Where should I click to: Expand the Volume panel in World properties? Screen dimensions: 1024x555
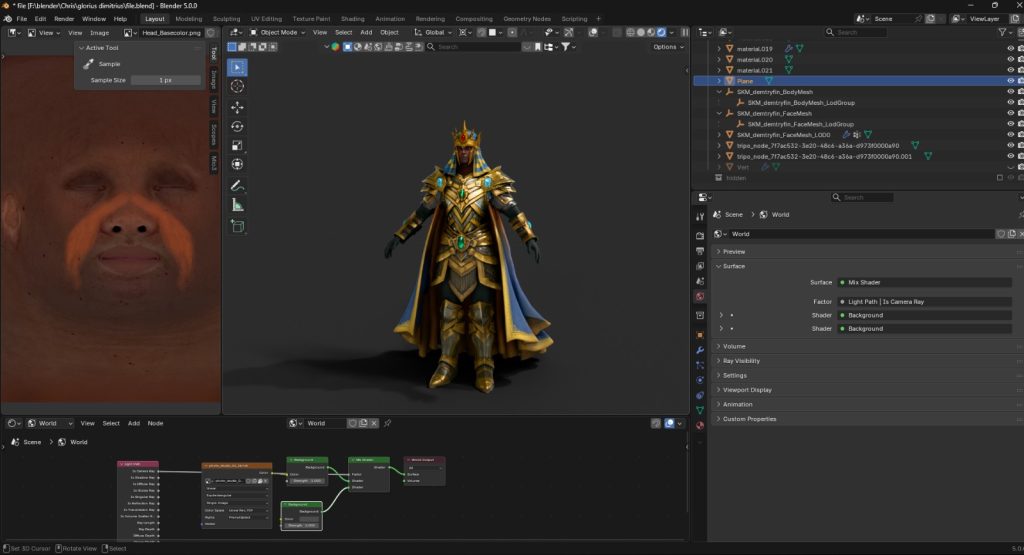(x=734, y=346)
